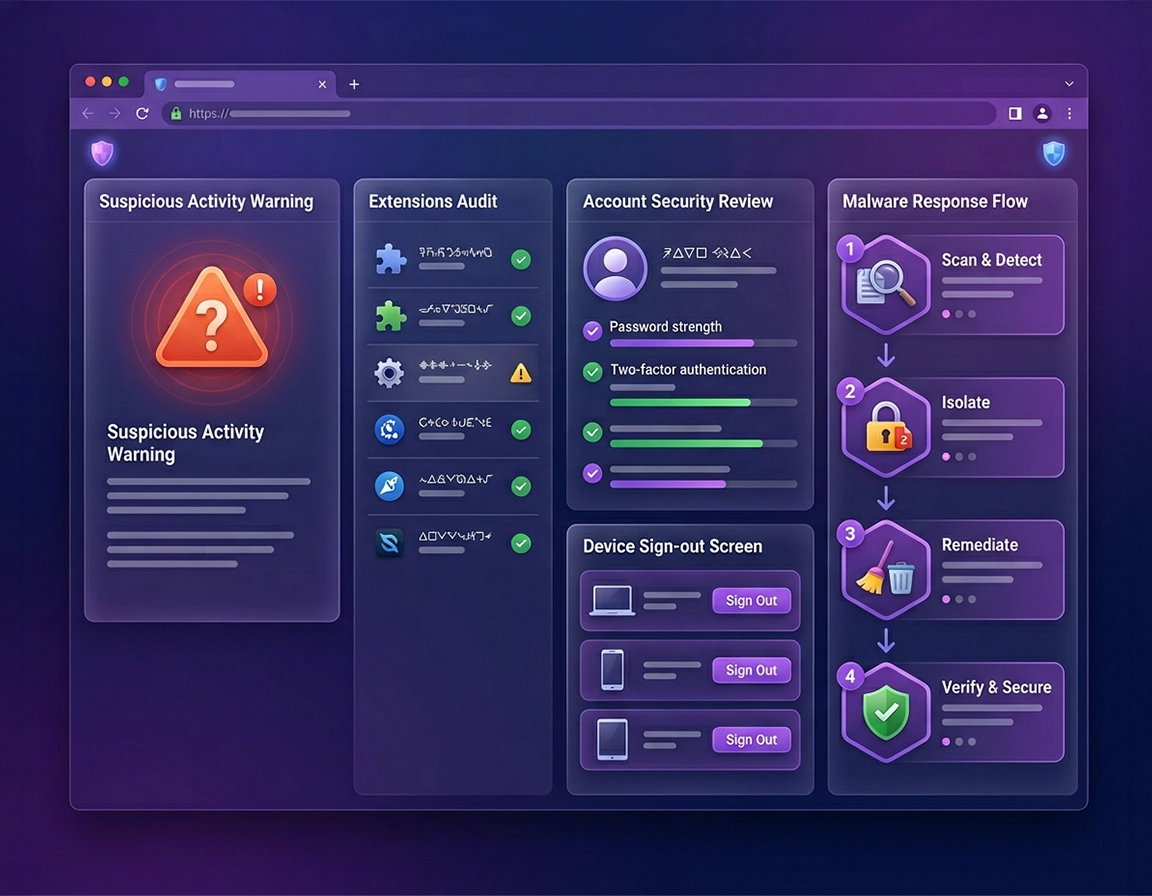Select the dark S-shaped extension icon
This screenshot has height=896, width=1152.
(x=389, y=543)
